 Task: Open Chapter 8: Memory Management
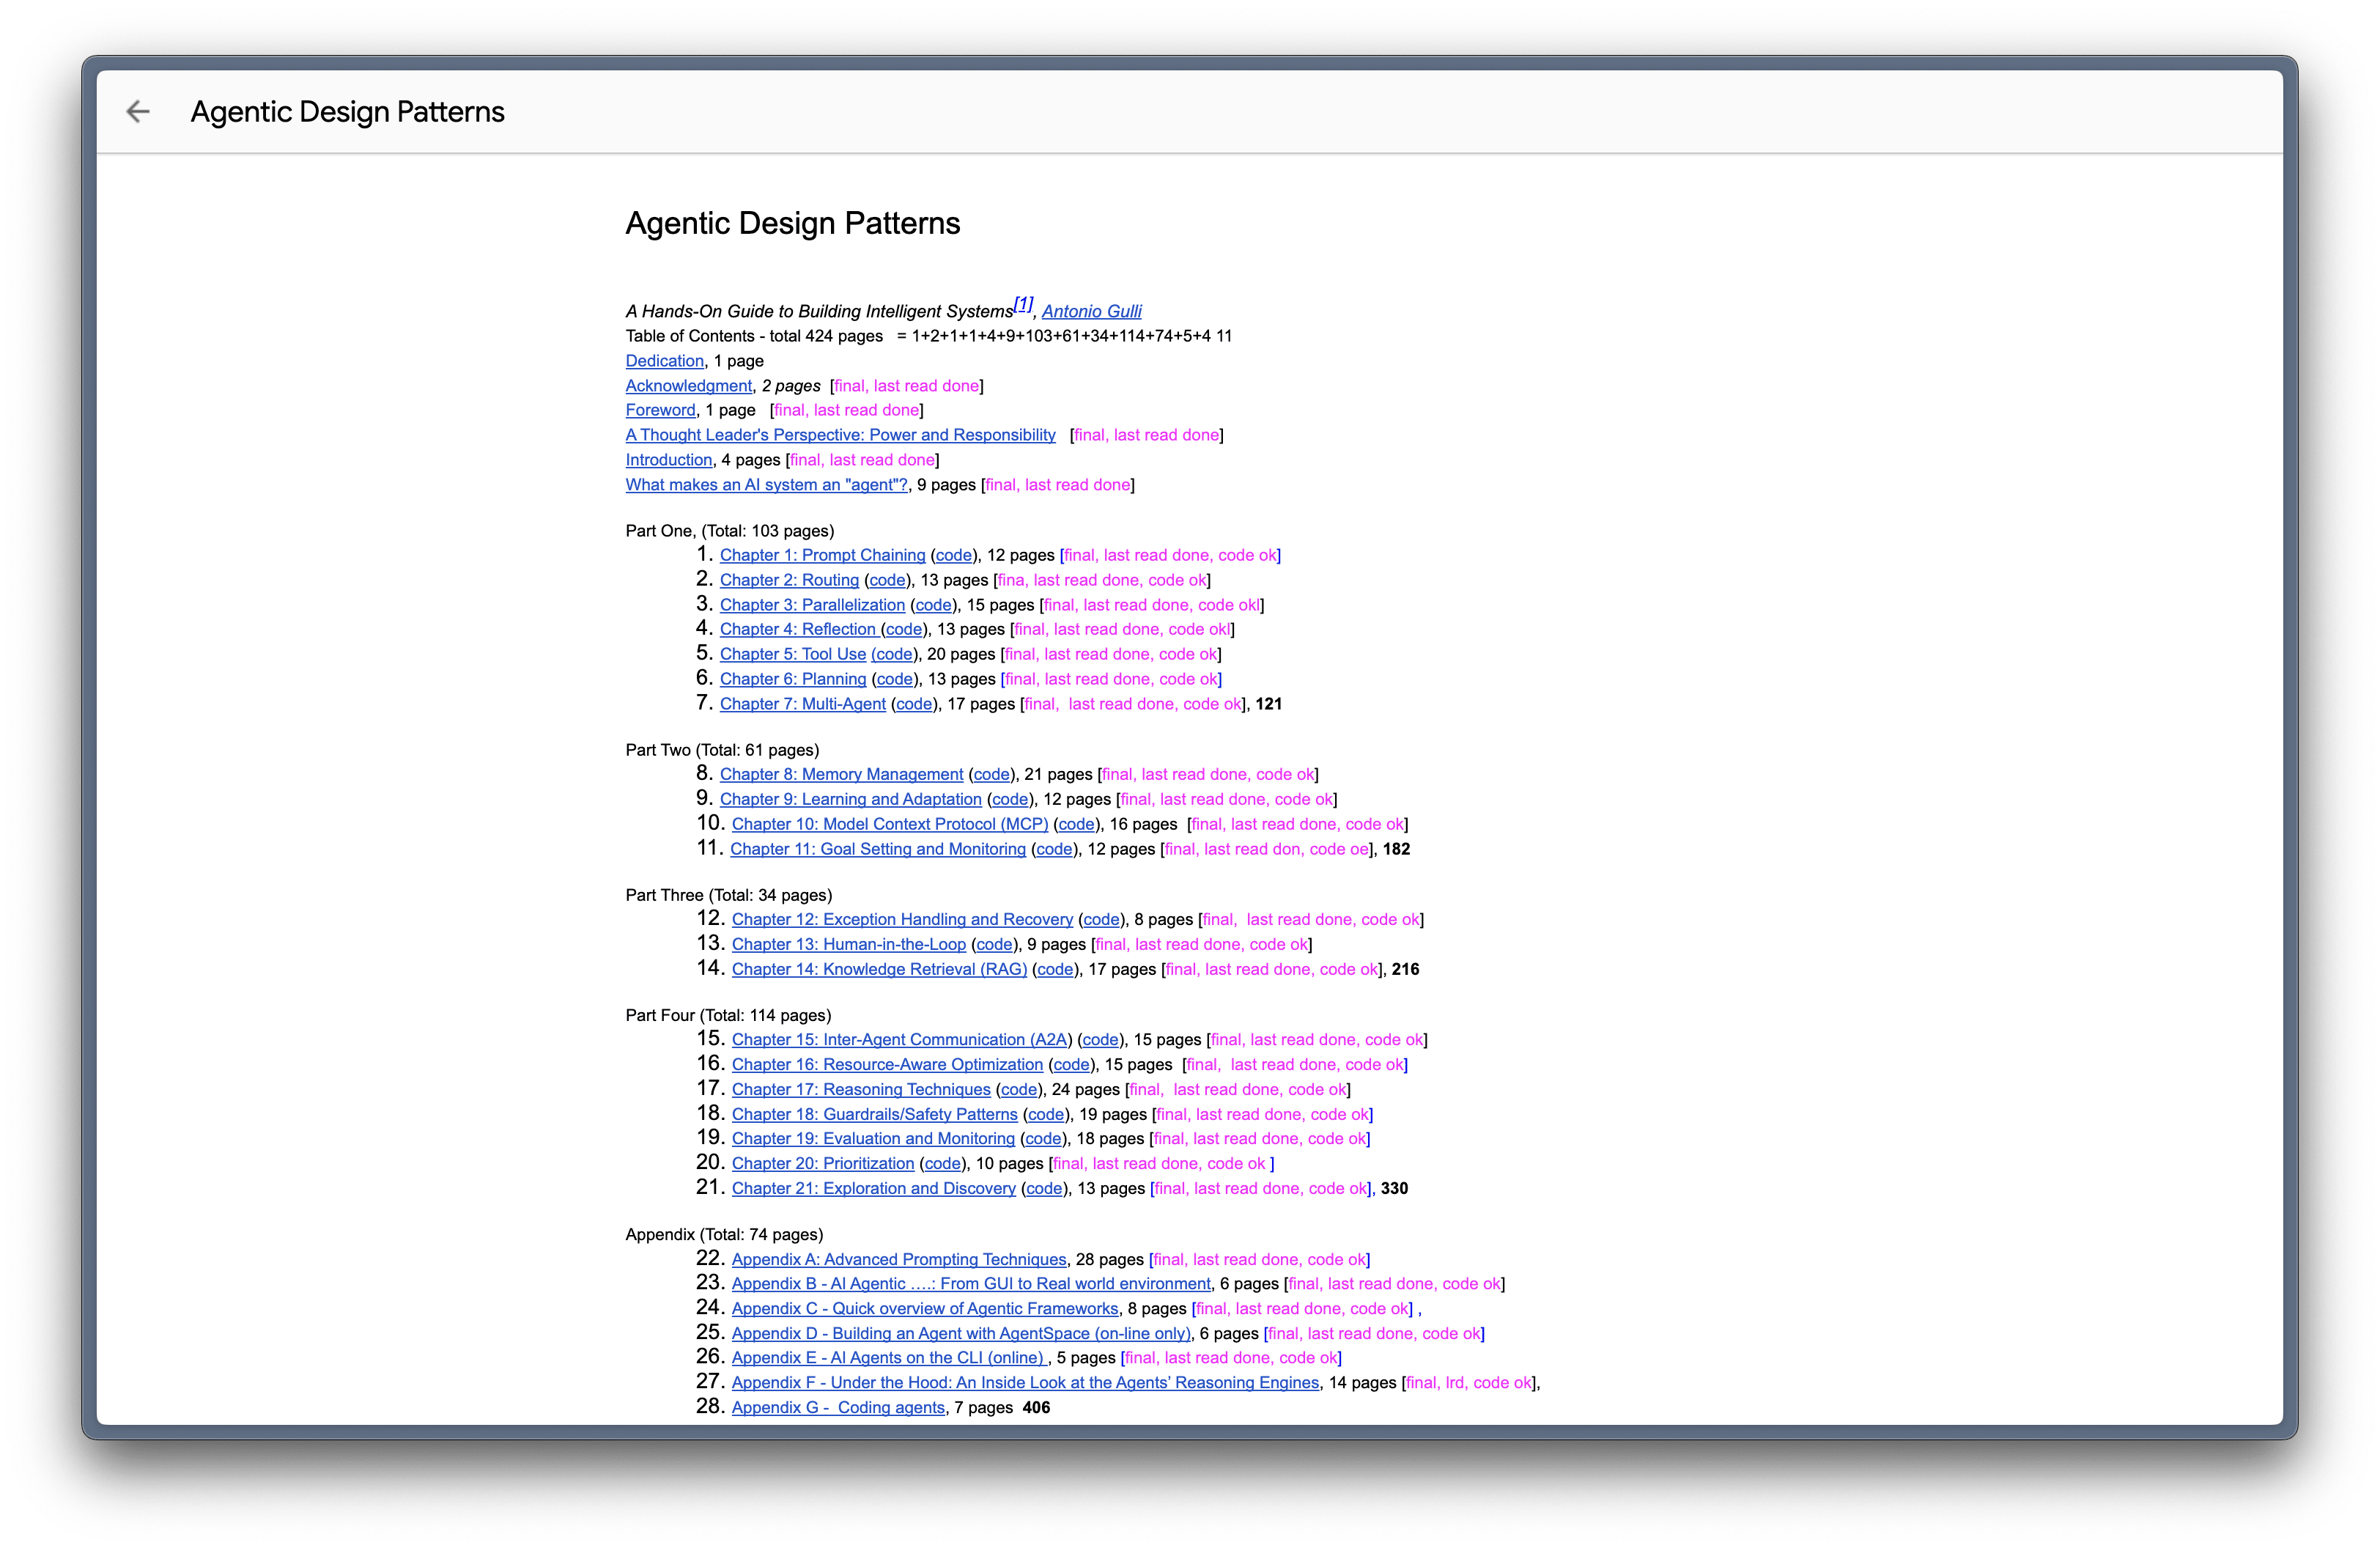pos(841,774)
